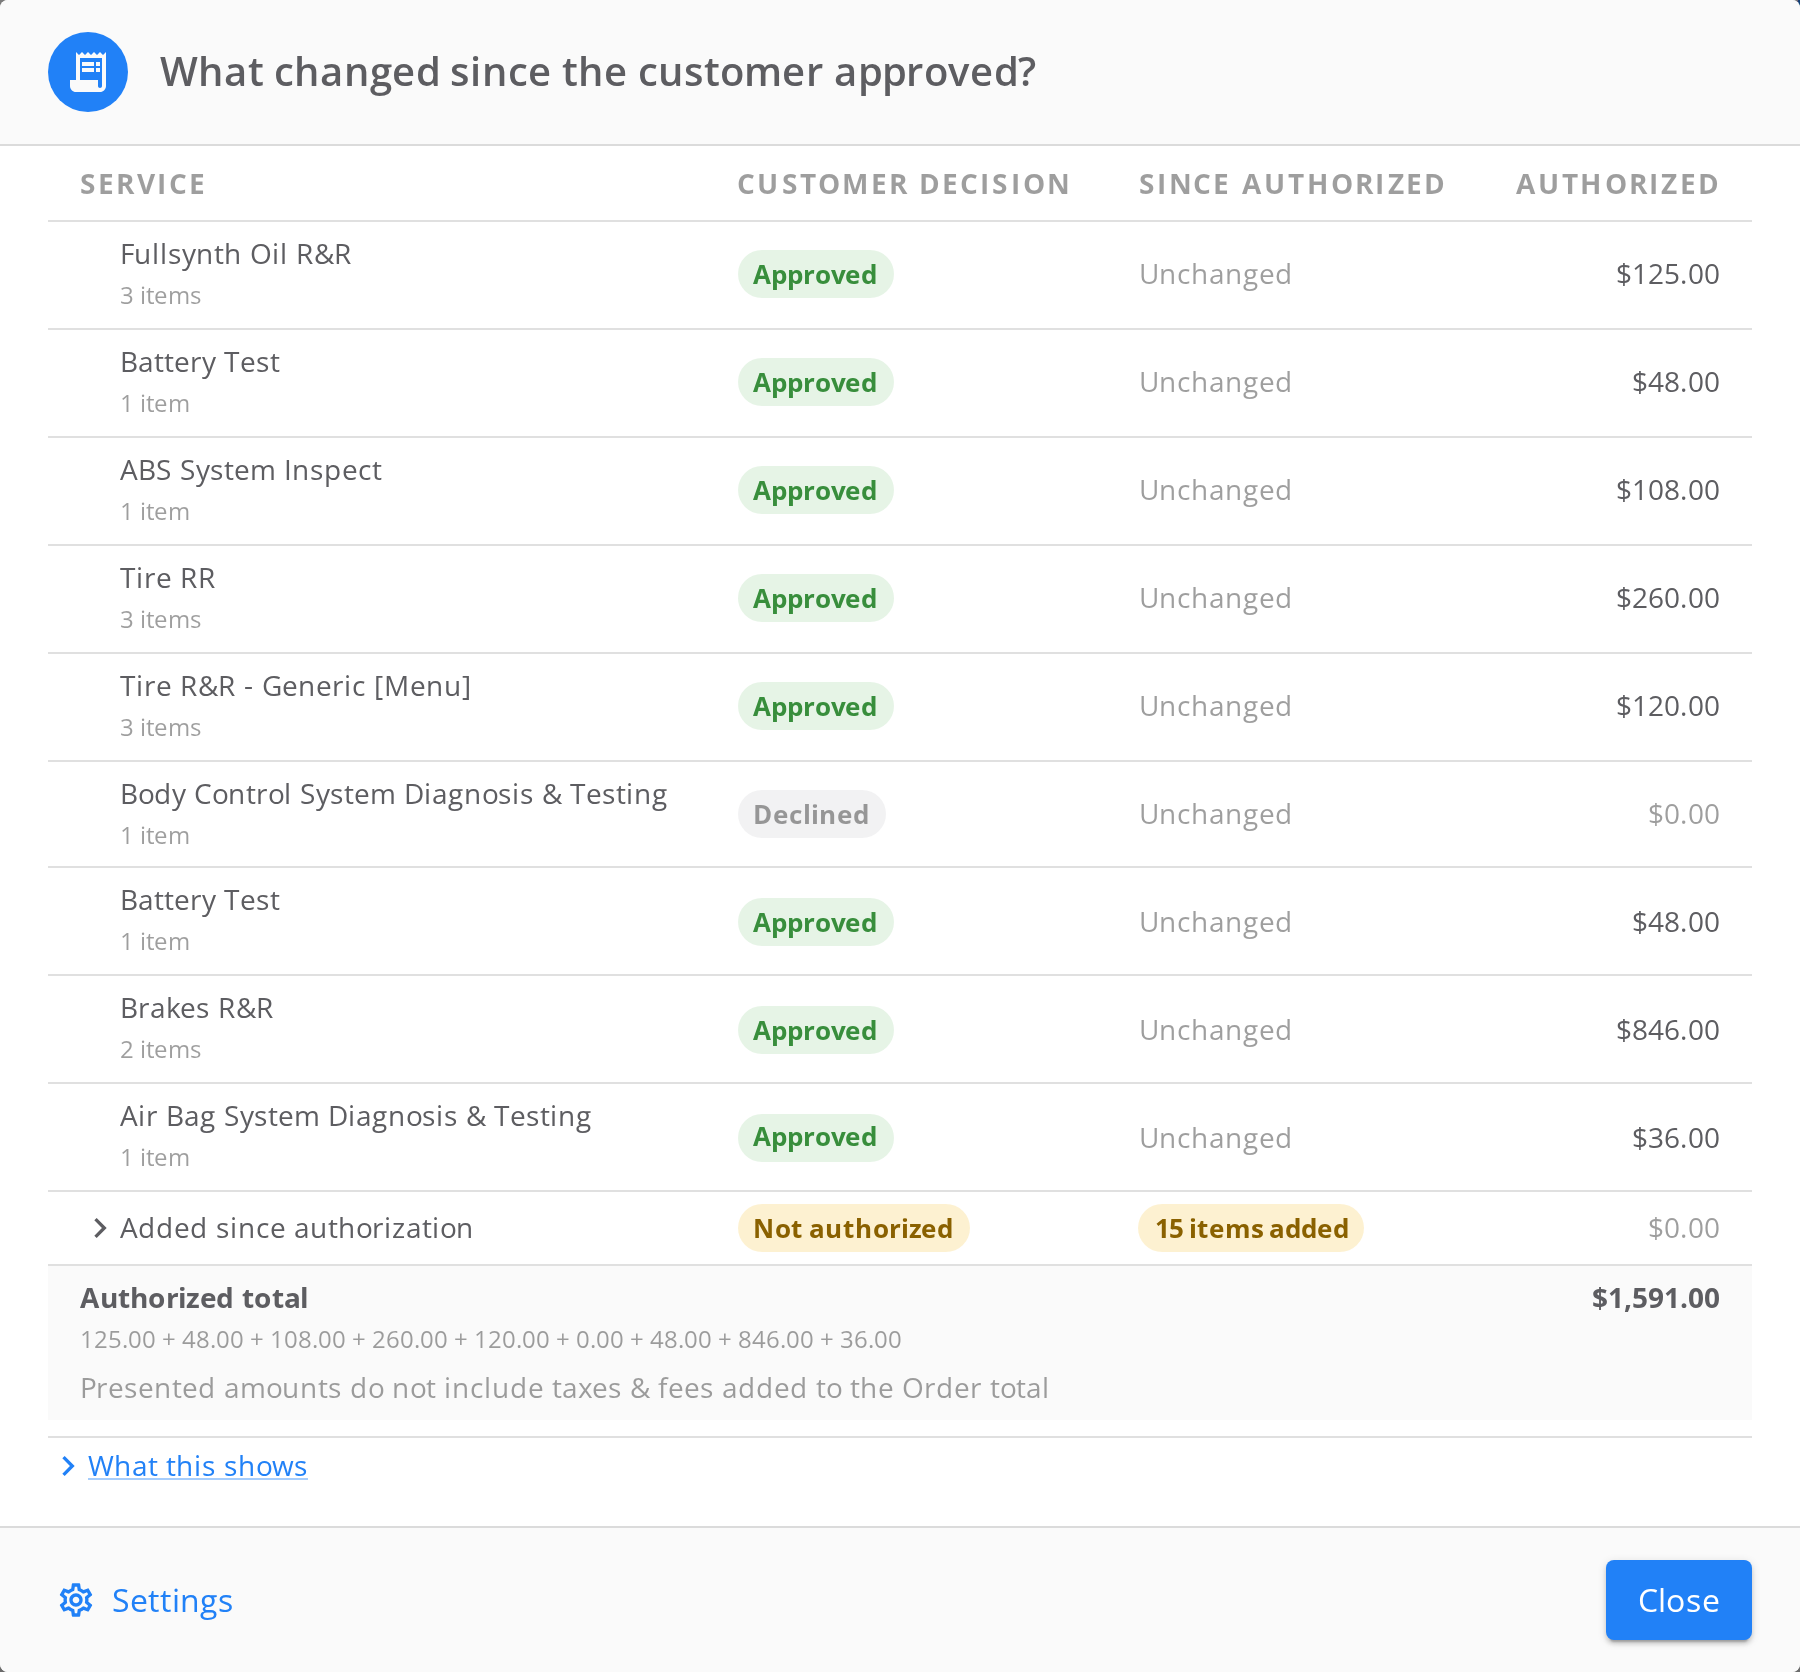This screenshot has width=1800, height=1672.
Task: Click Unchanged status for Brakes R&R
Action: [1215, 1030]
